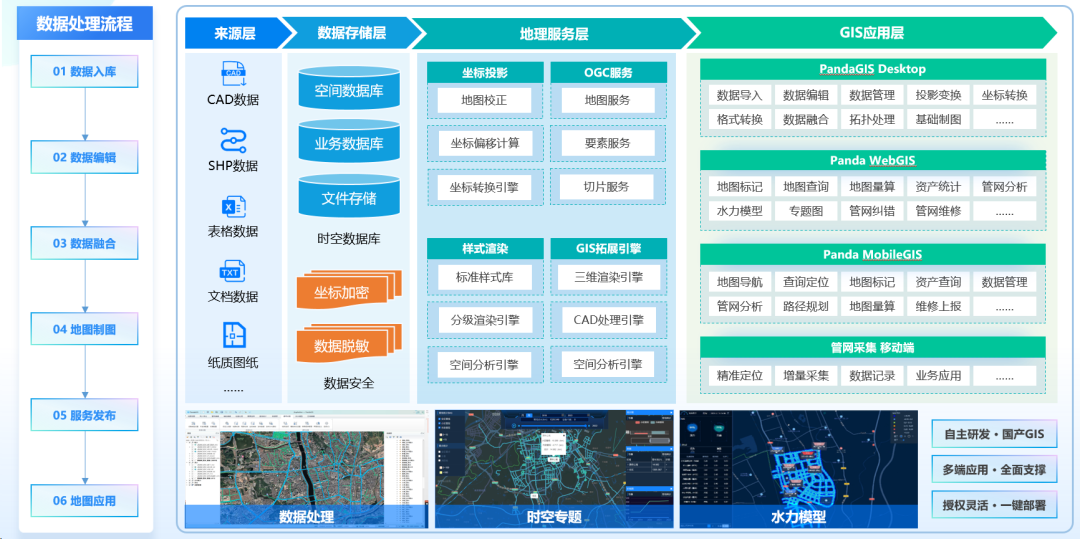Click 投影变换 in PandaGIS Desktop

[938, 95]
